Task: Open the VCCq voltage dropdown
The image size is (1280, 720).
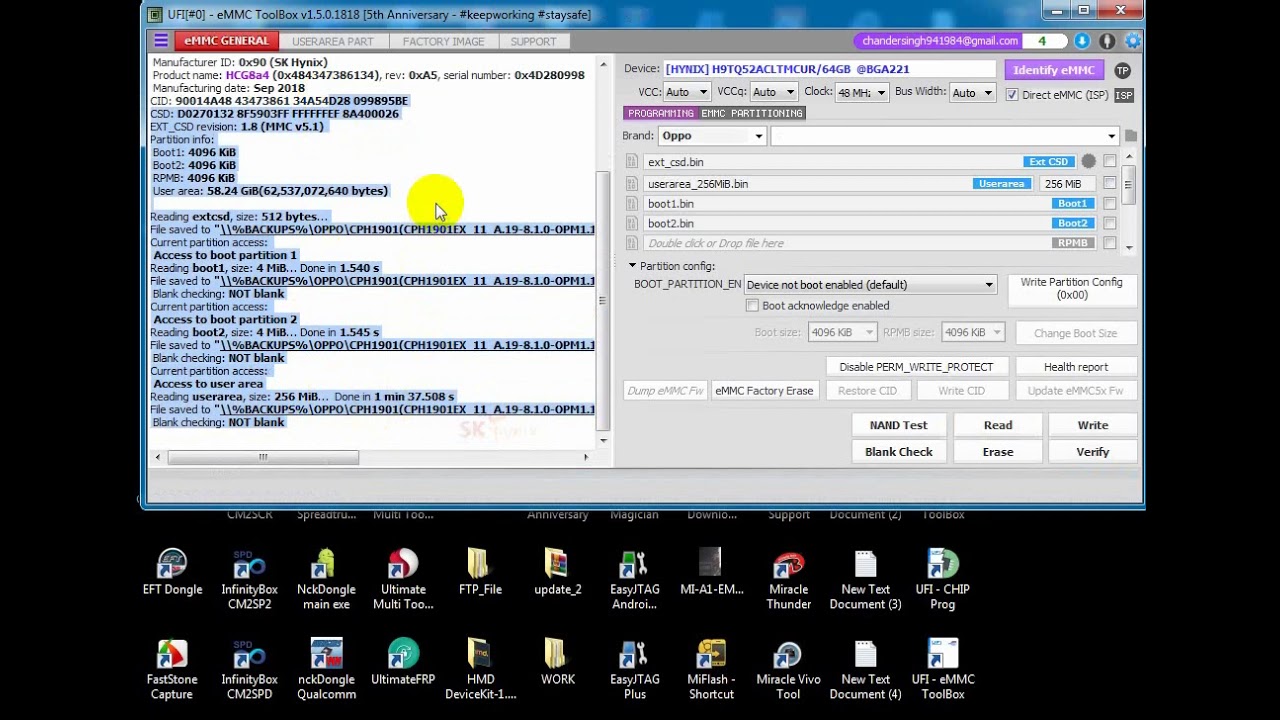Action: (773, 92)
